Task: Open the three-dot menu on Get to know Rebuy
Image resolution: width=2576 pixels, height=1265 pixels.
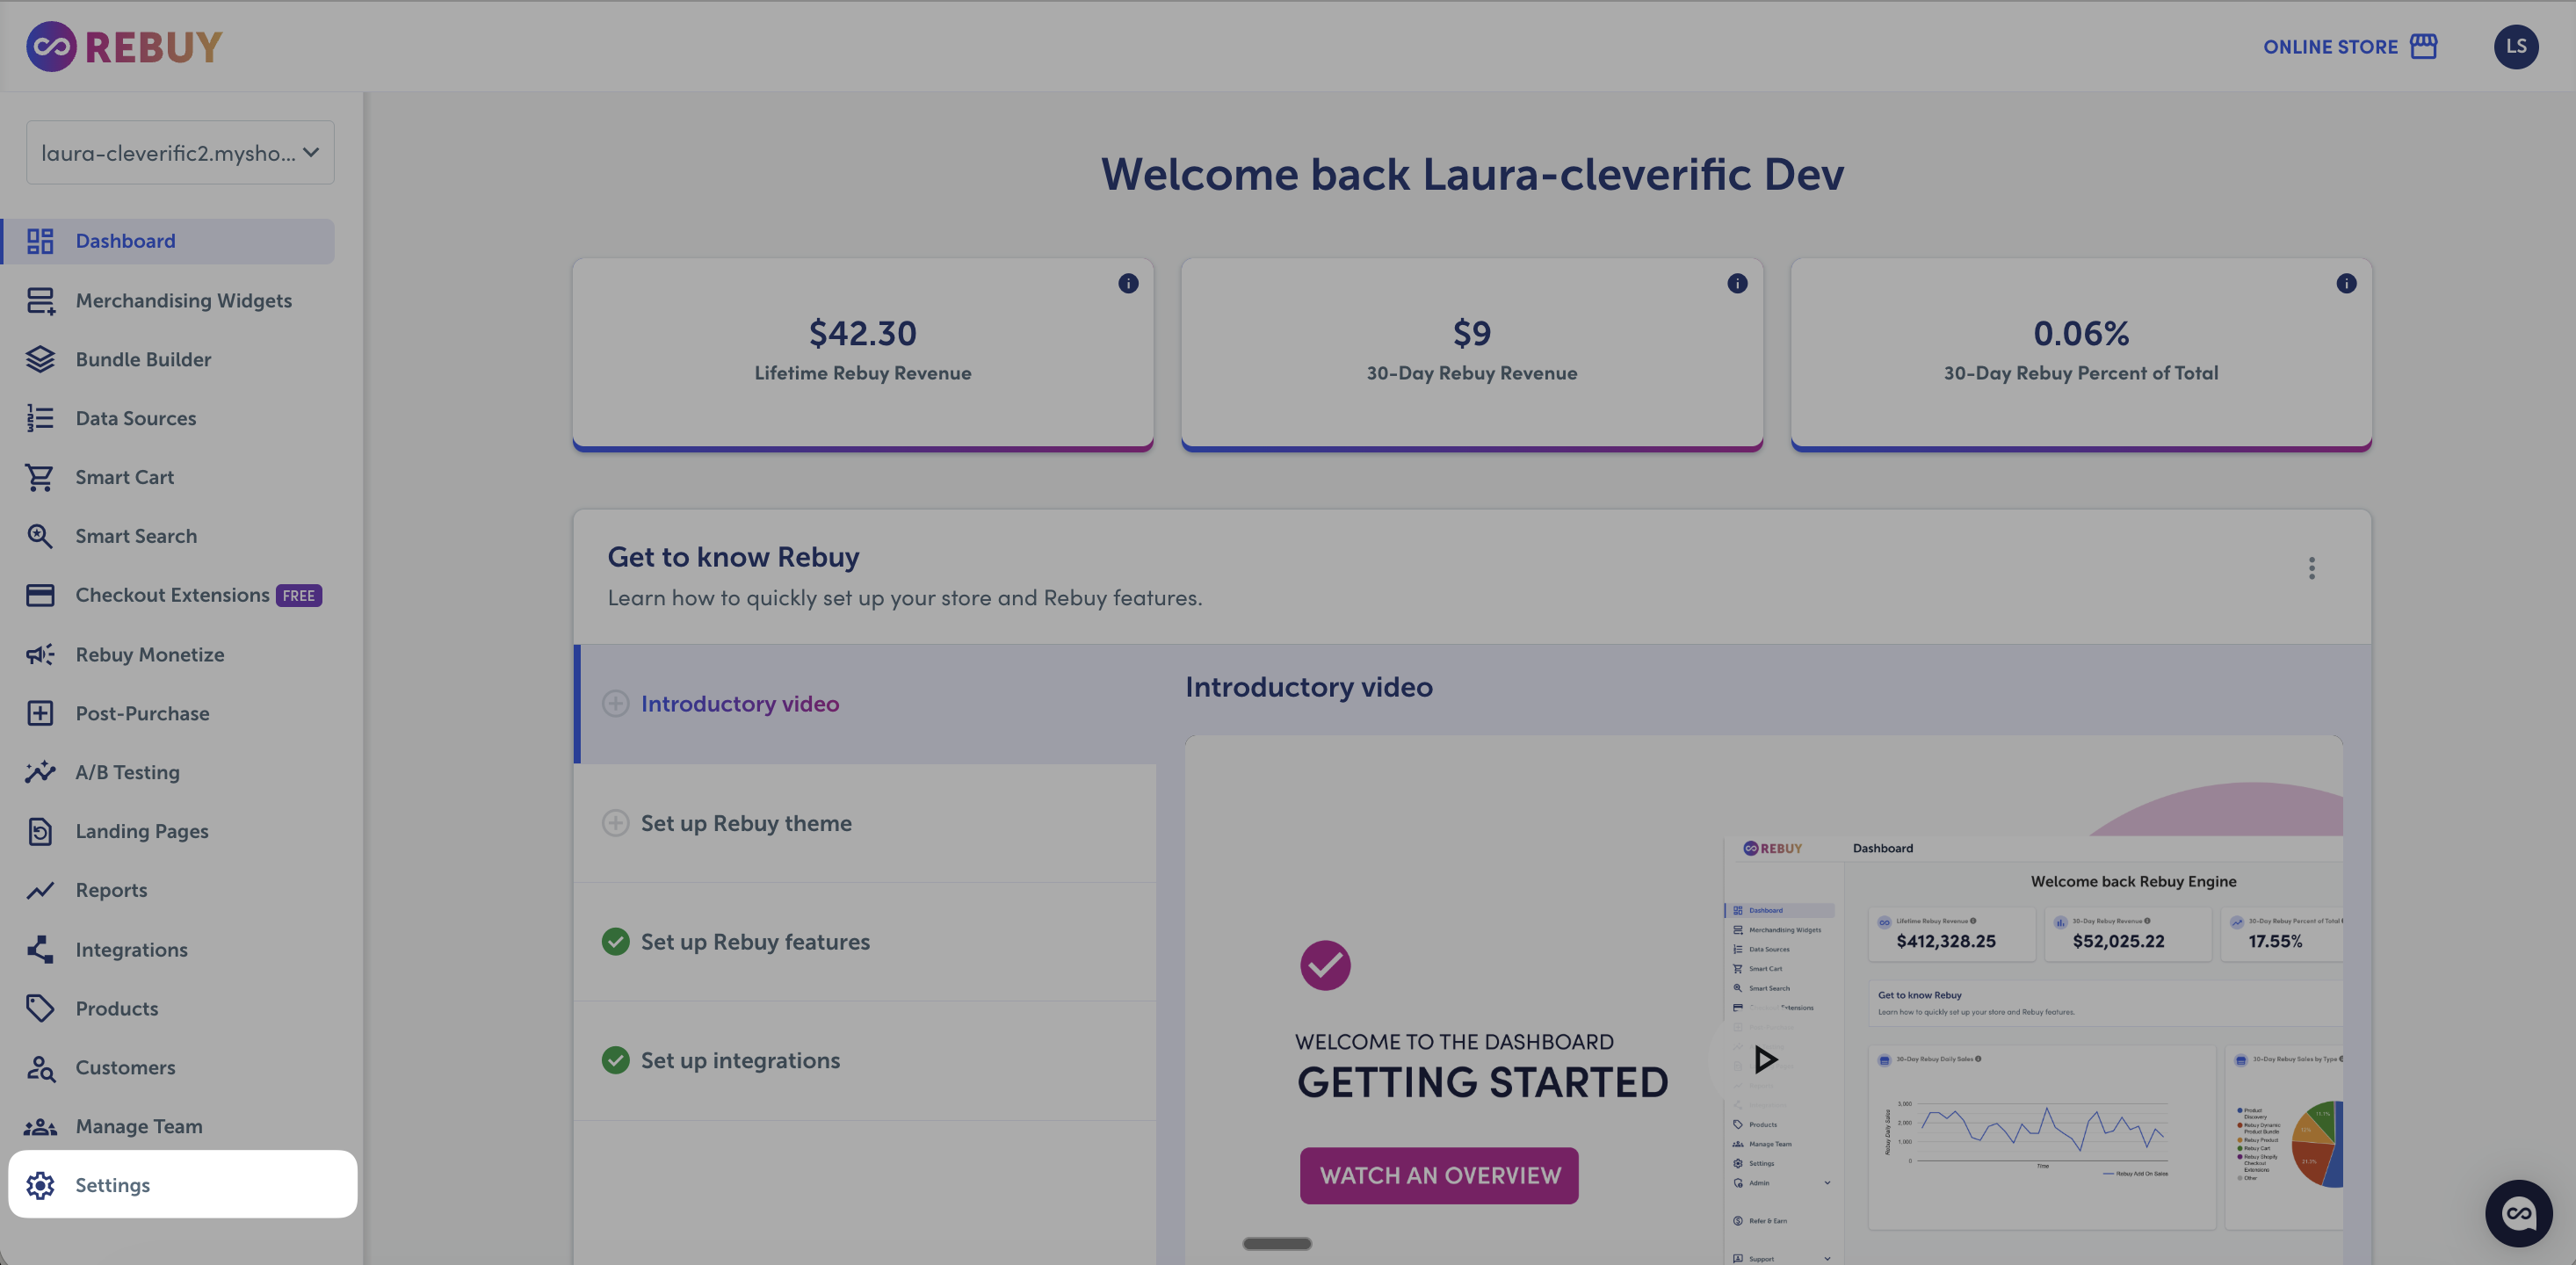Action: click(x=2311, y=568)
